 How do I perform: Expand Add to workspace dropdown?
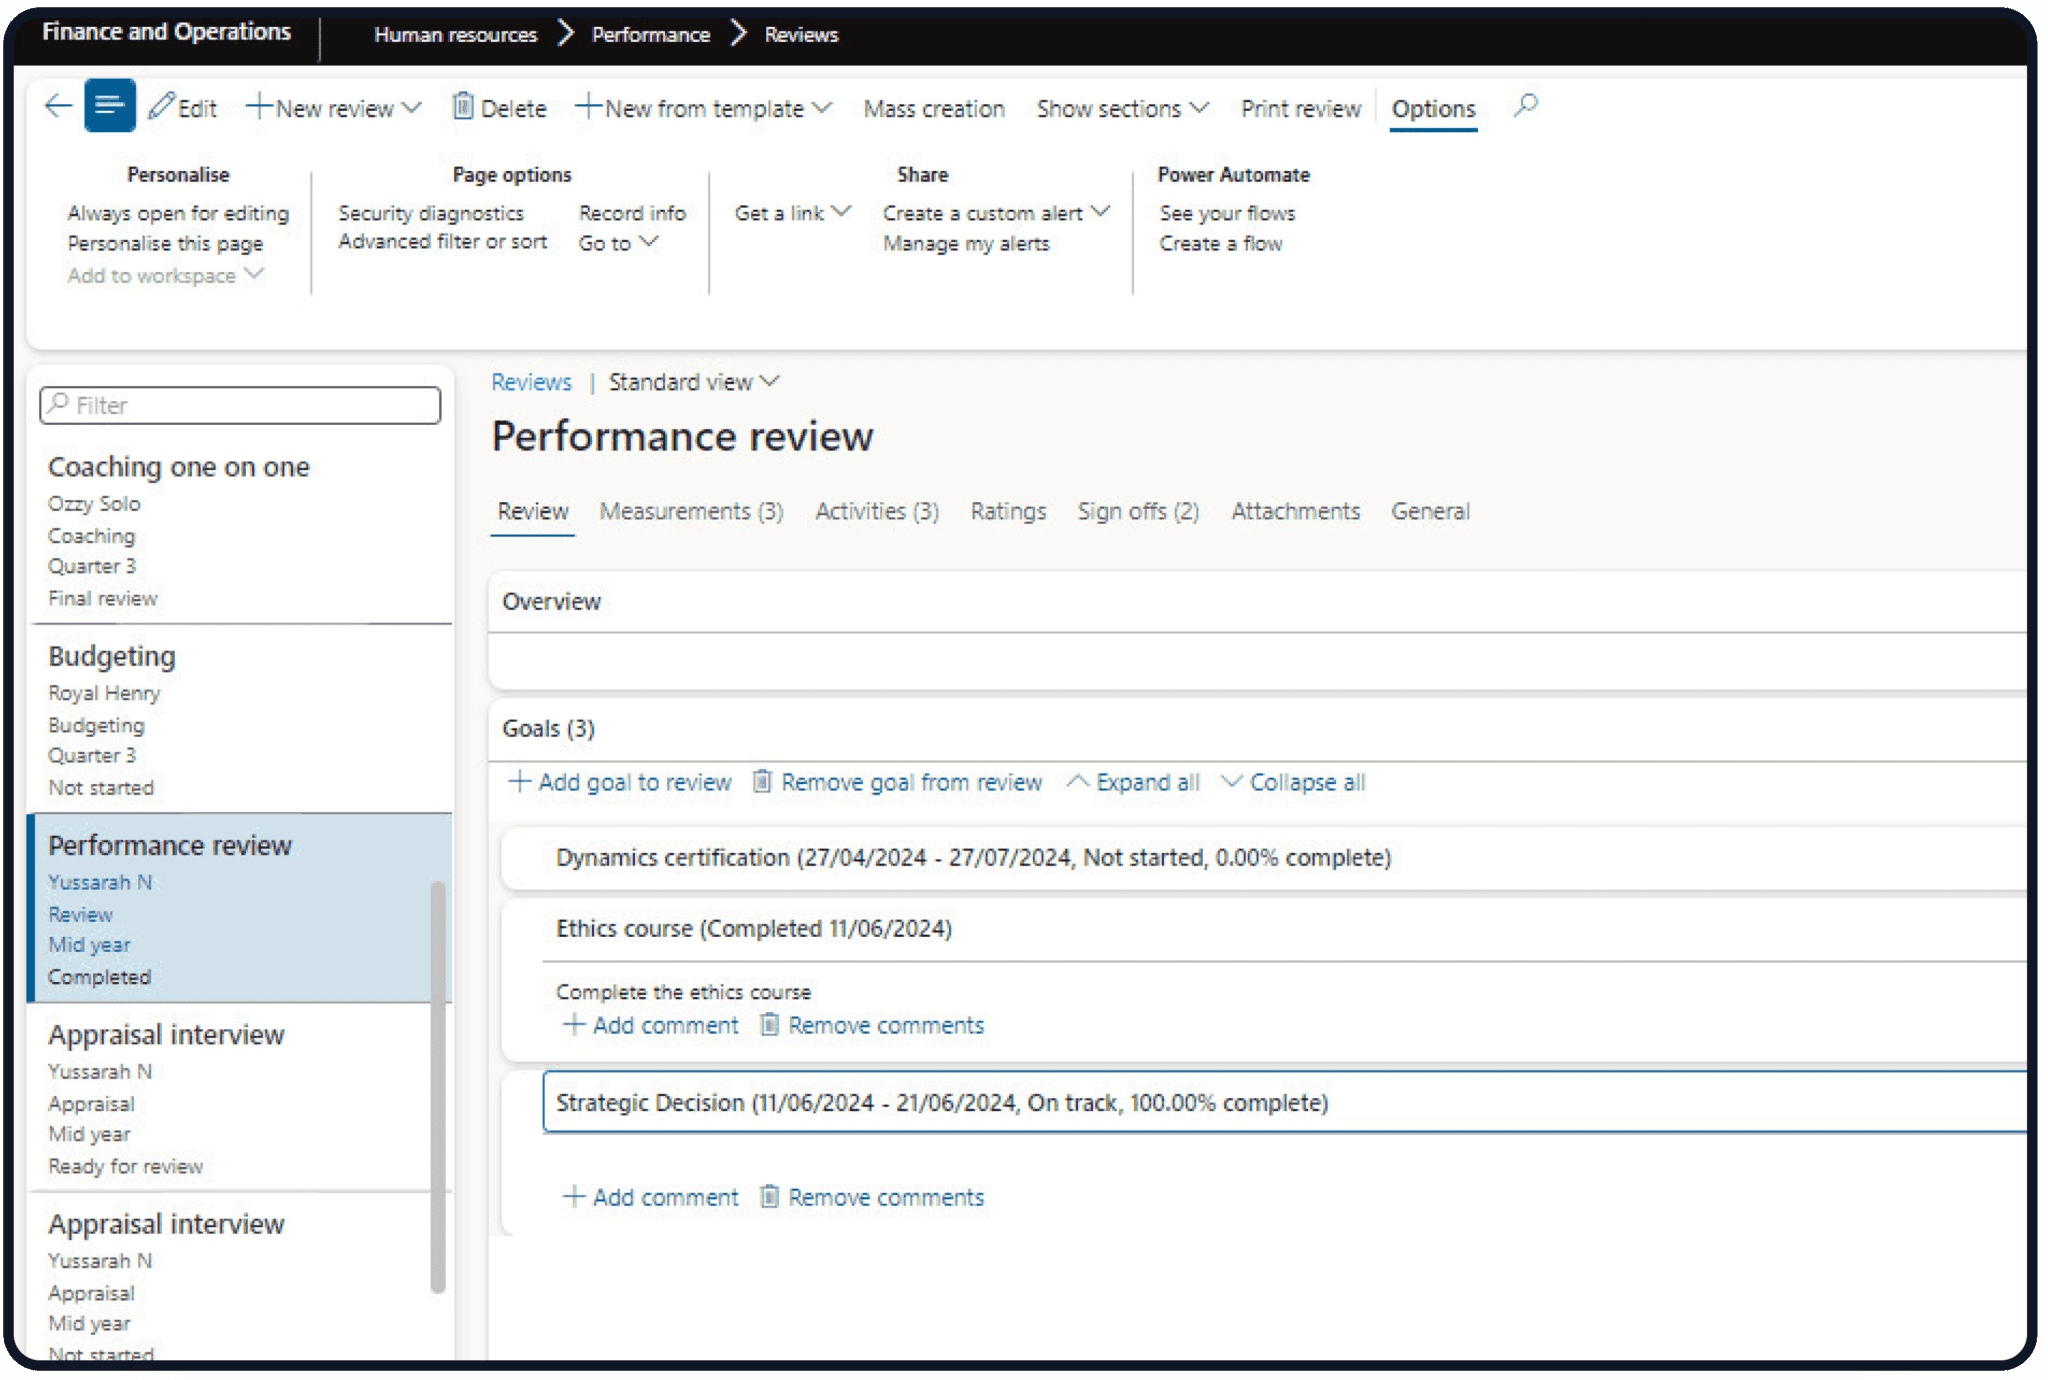pos(166,275)
